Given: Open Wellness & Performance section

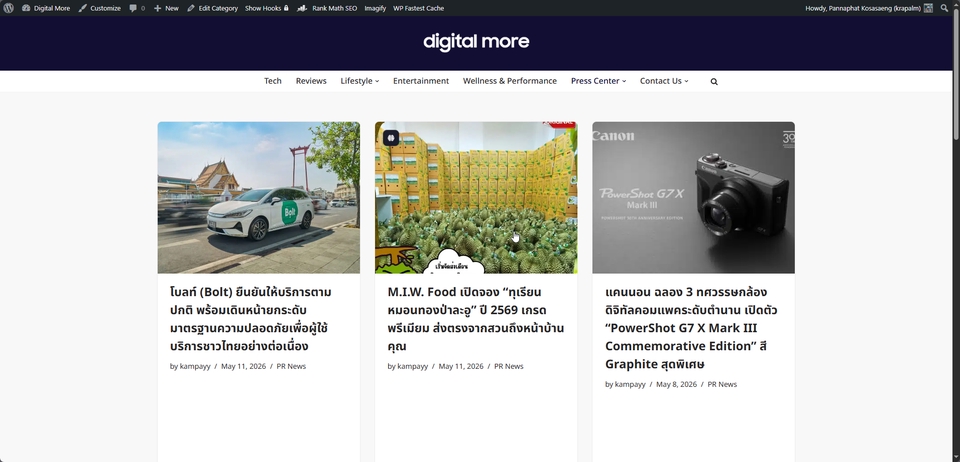Looking at the screenshot, I should 510,81.
